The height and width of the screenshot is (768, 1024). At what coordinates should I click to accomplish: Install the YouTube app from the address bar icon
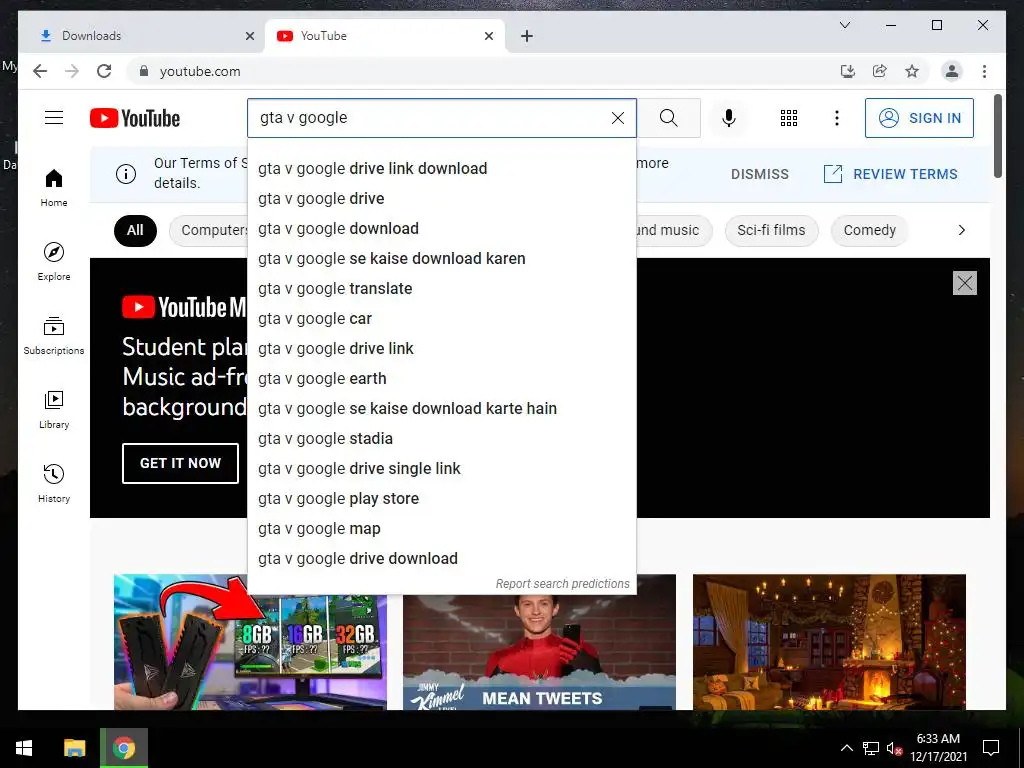[x=848, y=71]
